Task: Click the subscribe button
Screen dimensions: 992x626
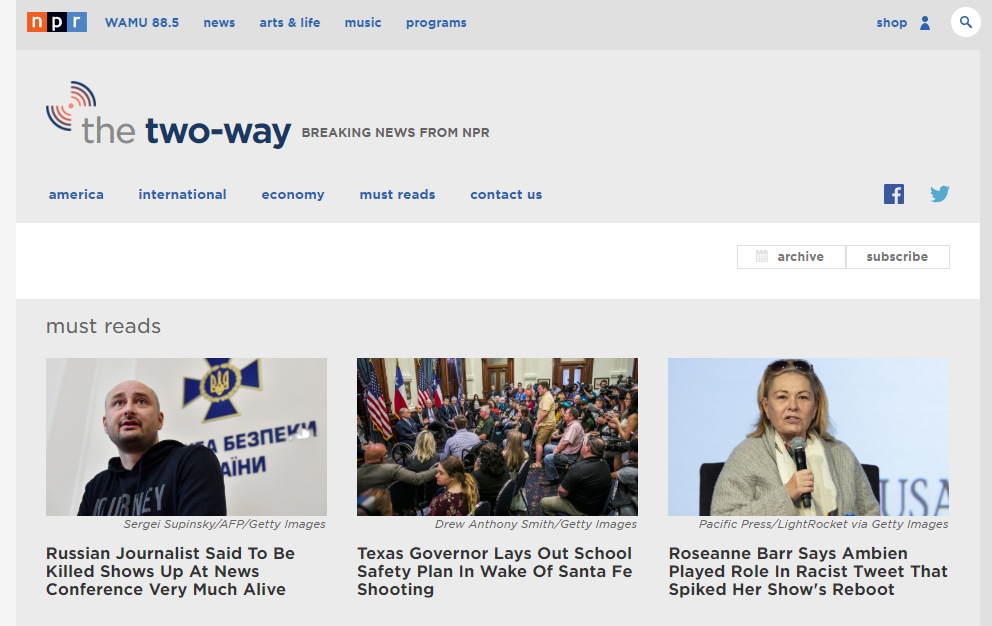Action: tap(897, 256)
